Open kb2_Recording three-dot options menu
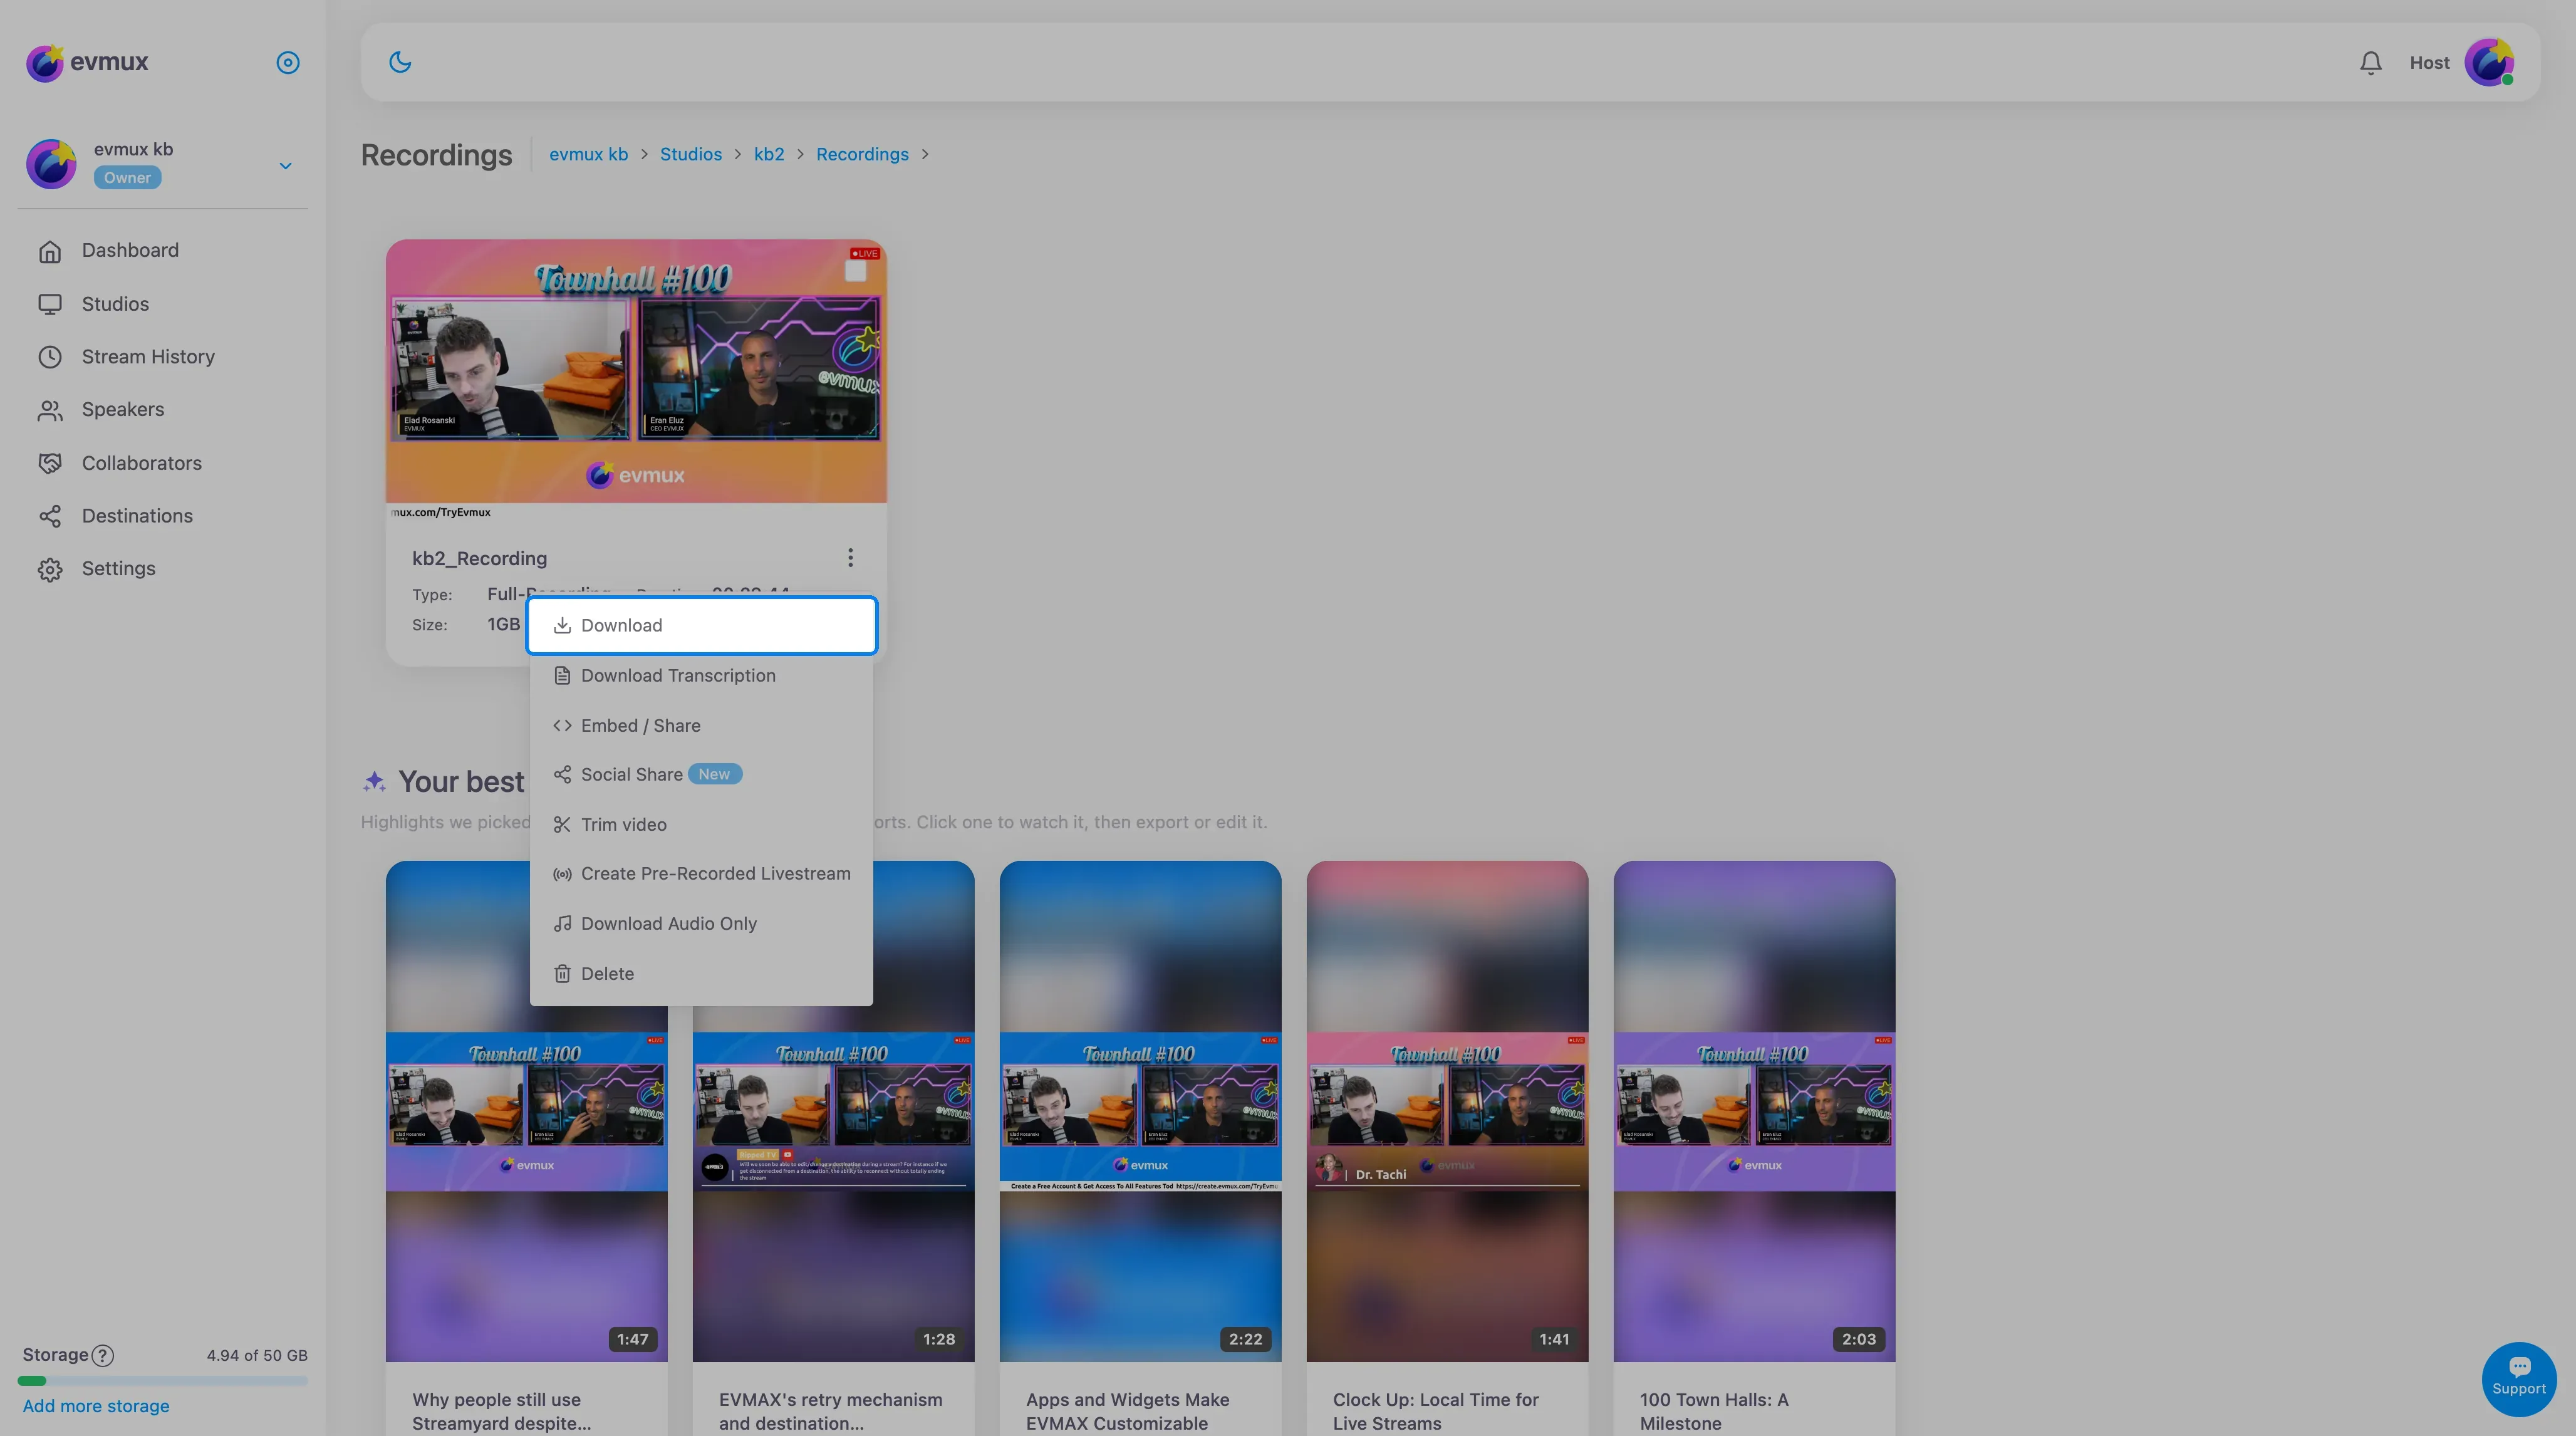Screen dimensions: 2576x1436 click(x=850, y=557)
